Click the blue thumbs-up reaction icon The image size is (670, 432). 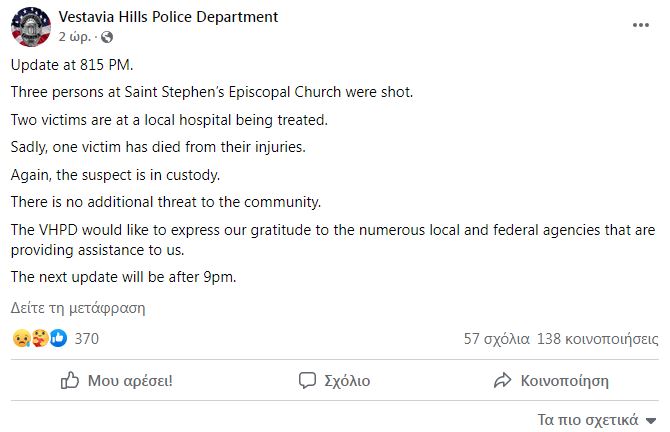pyautogui.click(x=59, y=338)
